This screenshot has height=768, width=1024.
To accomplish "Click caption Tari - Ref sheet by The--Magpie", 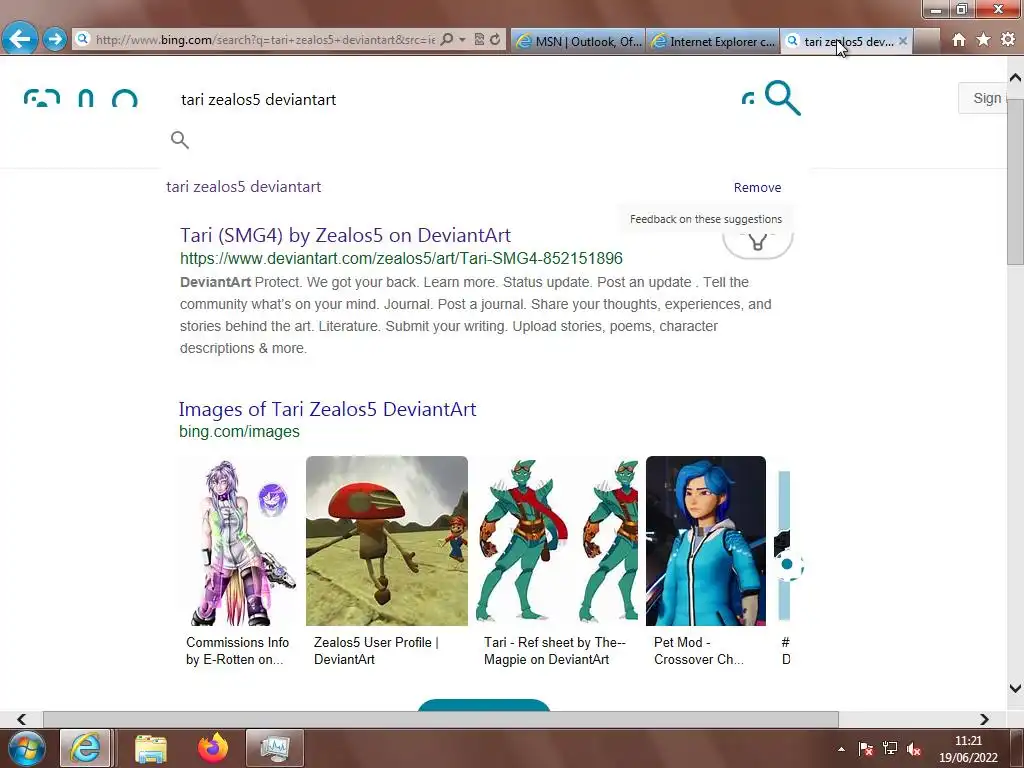I will [554, 651].
